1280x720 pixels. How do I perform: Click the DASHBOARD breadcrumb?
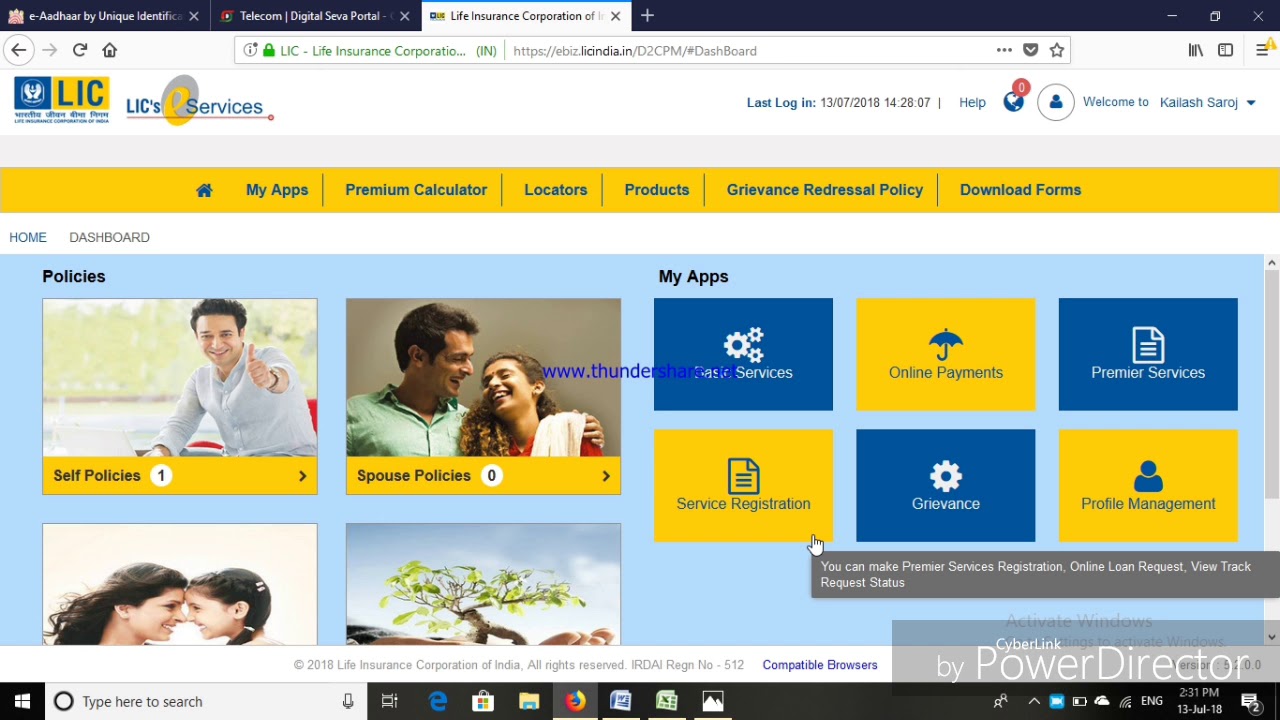109,237
